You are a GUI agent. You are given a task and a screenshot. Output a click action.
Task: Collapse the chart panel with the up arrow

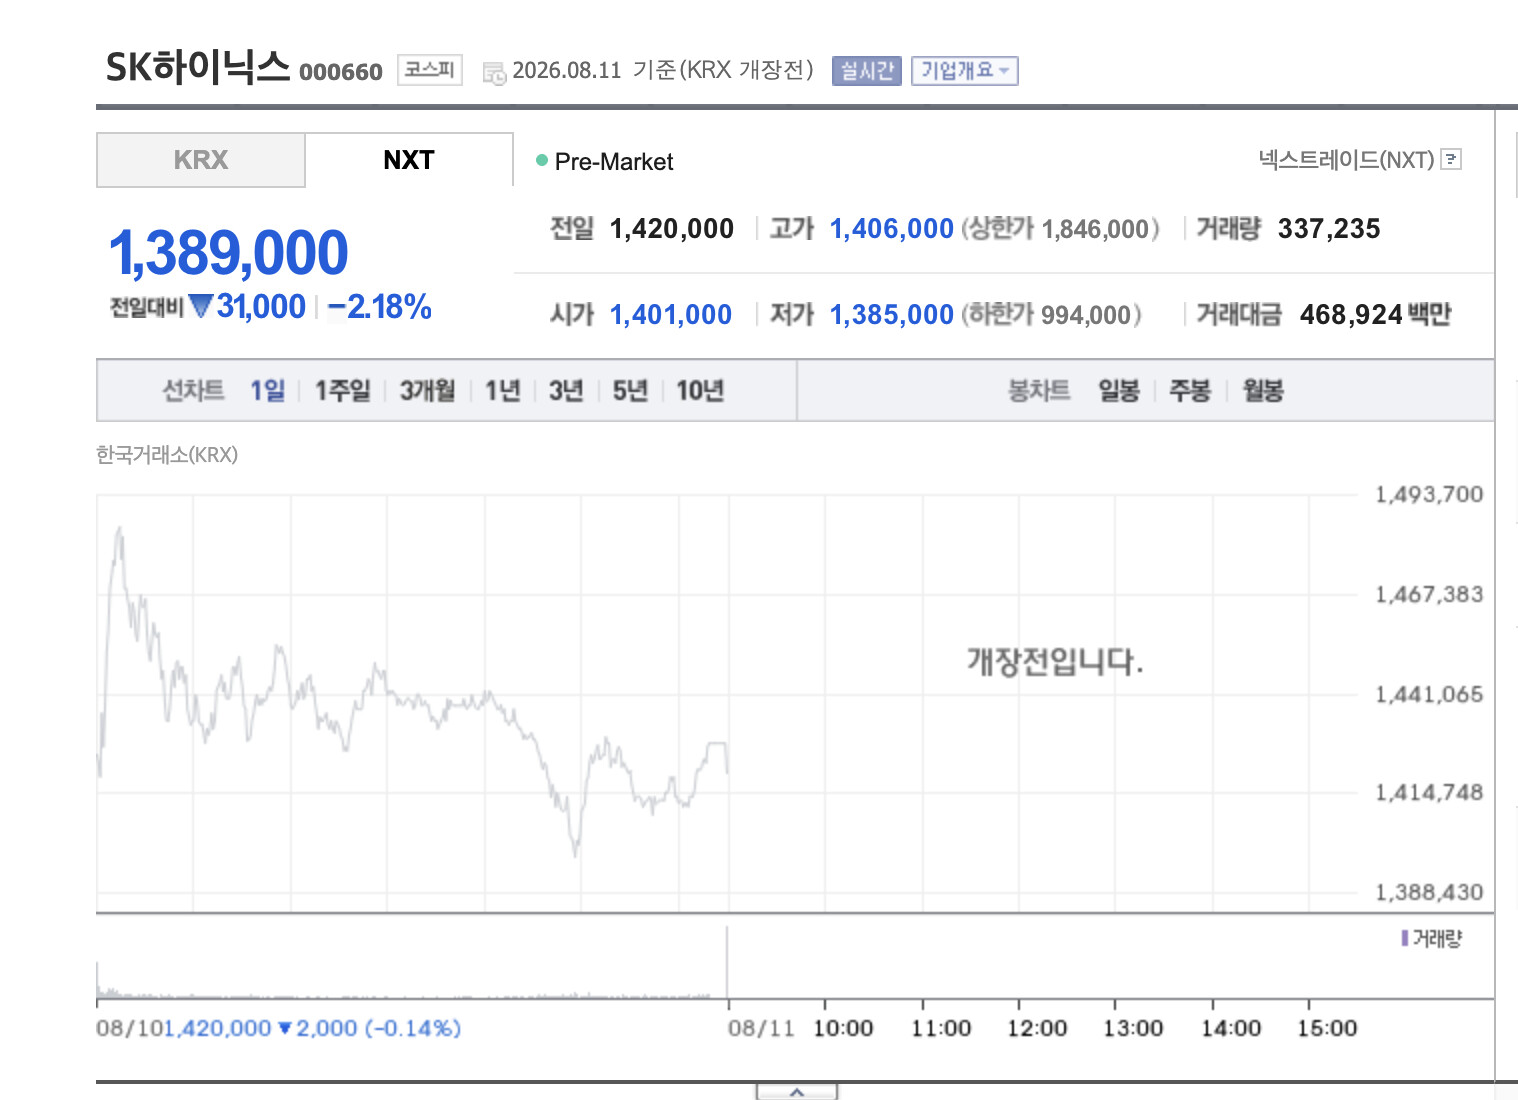(x=796, y=1092)
